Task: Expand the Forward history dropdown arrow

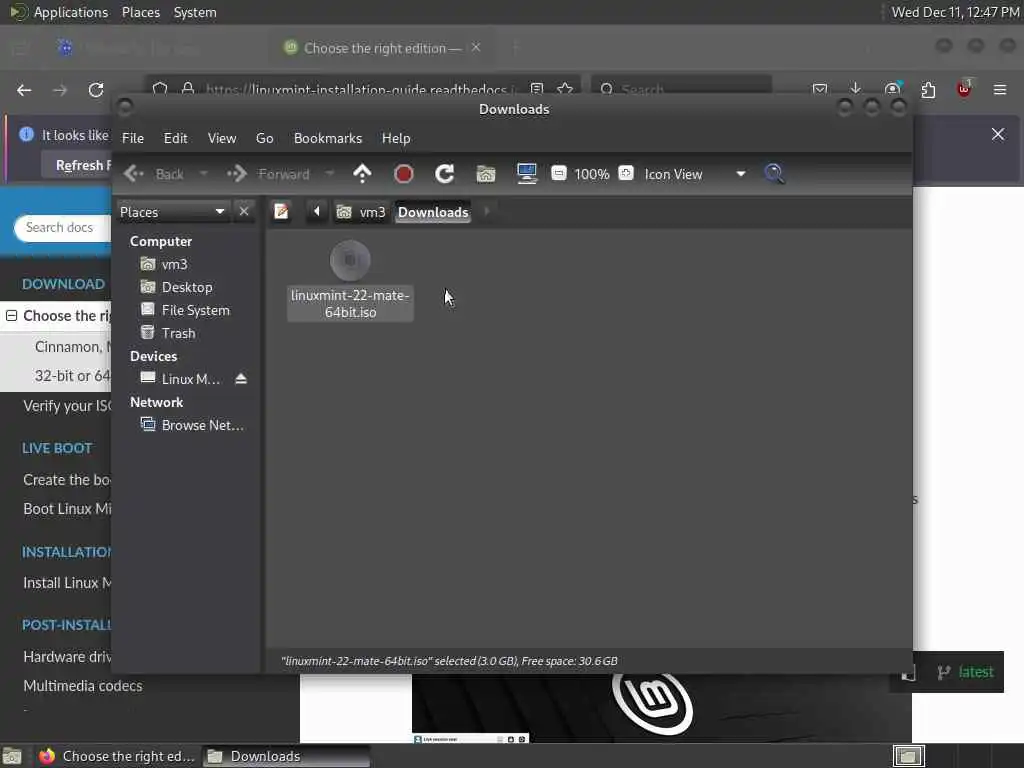Action: click(x=329, y=174)
